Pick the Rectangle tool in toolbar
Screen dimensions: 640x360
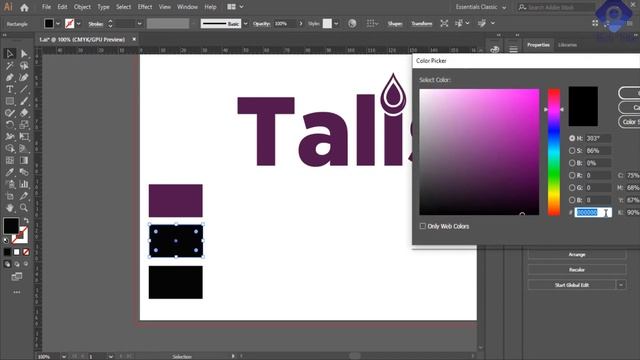(x=10, y=101)
